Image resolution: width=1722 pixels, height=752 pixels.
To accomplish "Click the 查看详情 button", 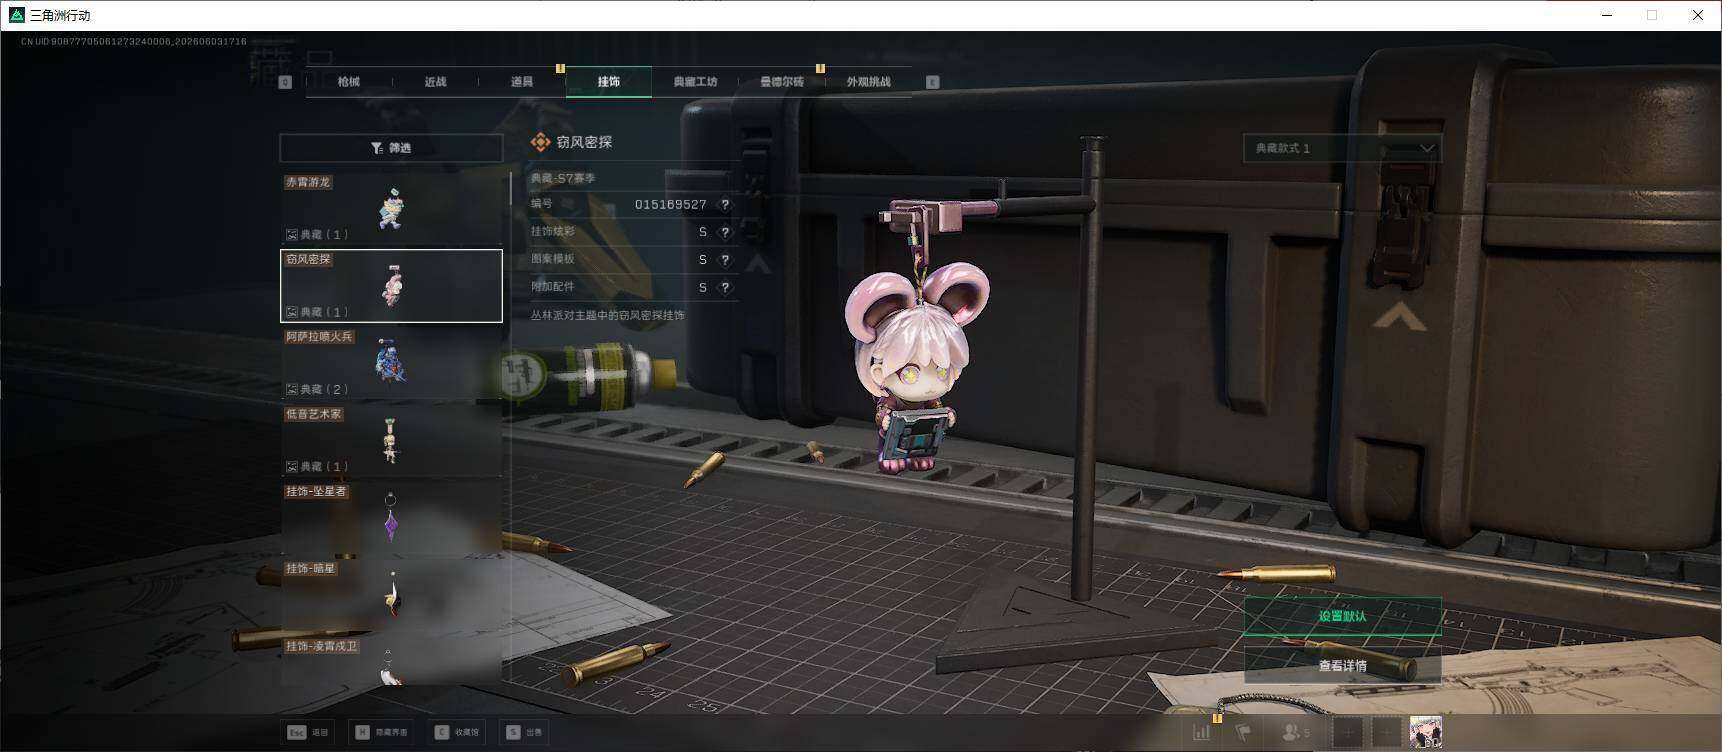I will 1342,665.
